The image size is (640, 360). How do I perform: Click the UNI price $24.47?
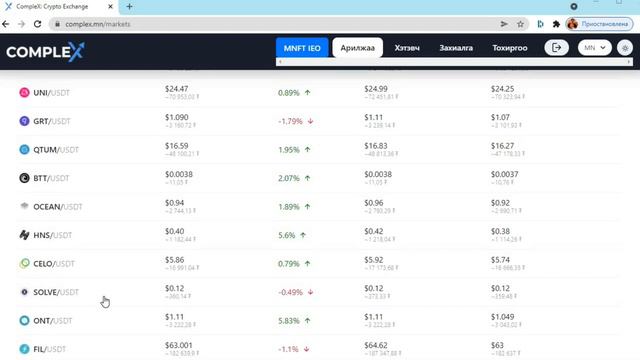(177, 89)
